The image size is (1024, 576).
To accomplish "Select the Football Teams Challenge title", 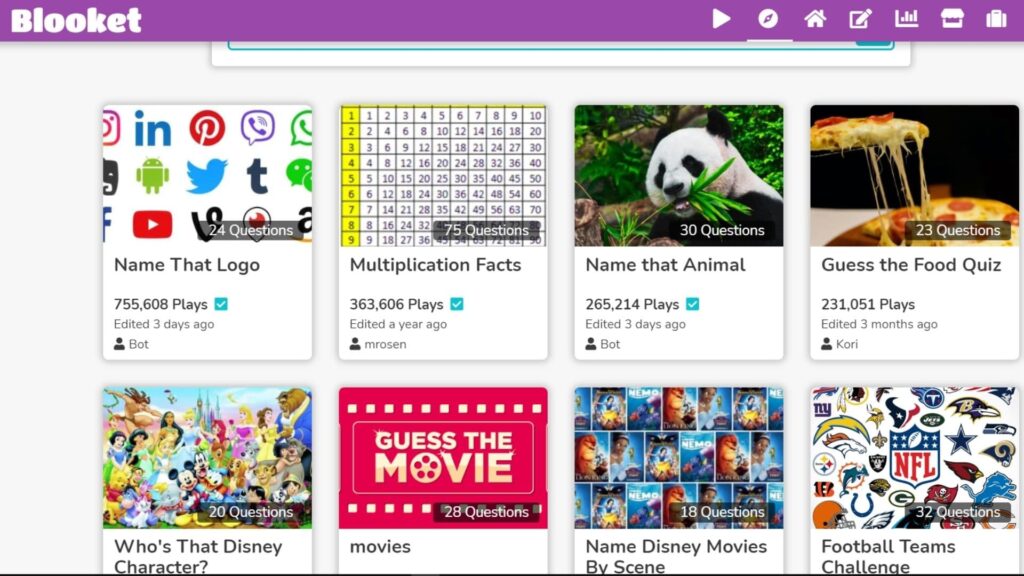I will click(888, 556).
